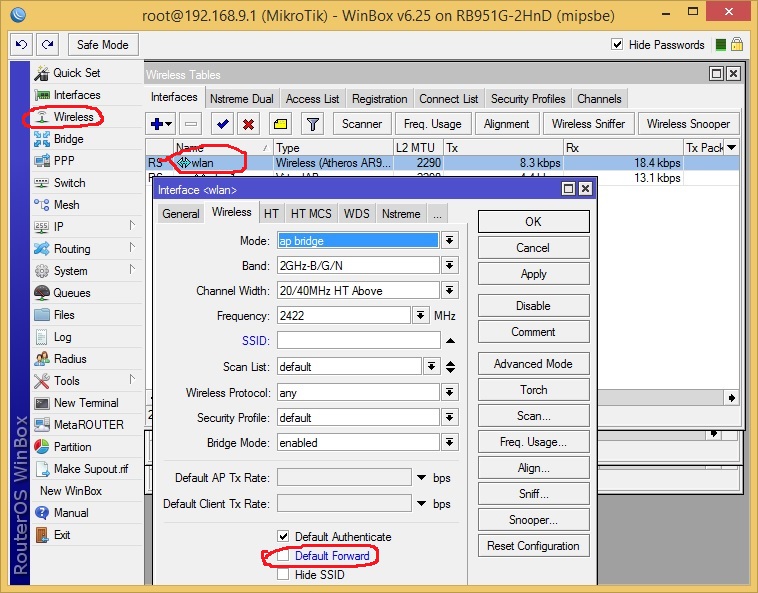Open the table columns dropdown arrow
Image resolution: width=758 pixels, height=593 pixels.
click(731, 147)
